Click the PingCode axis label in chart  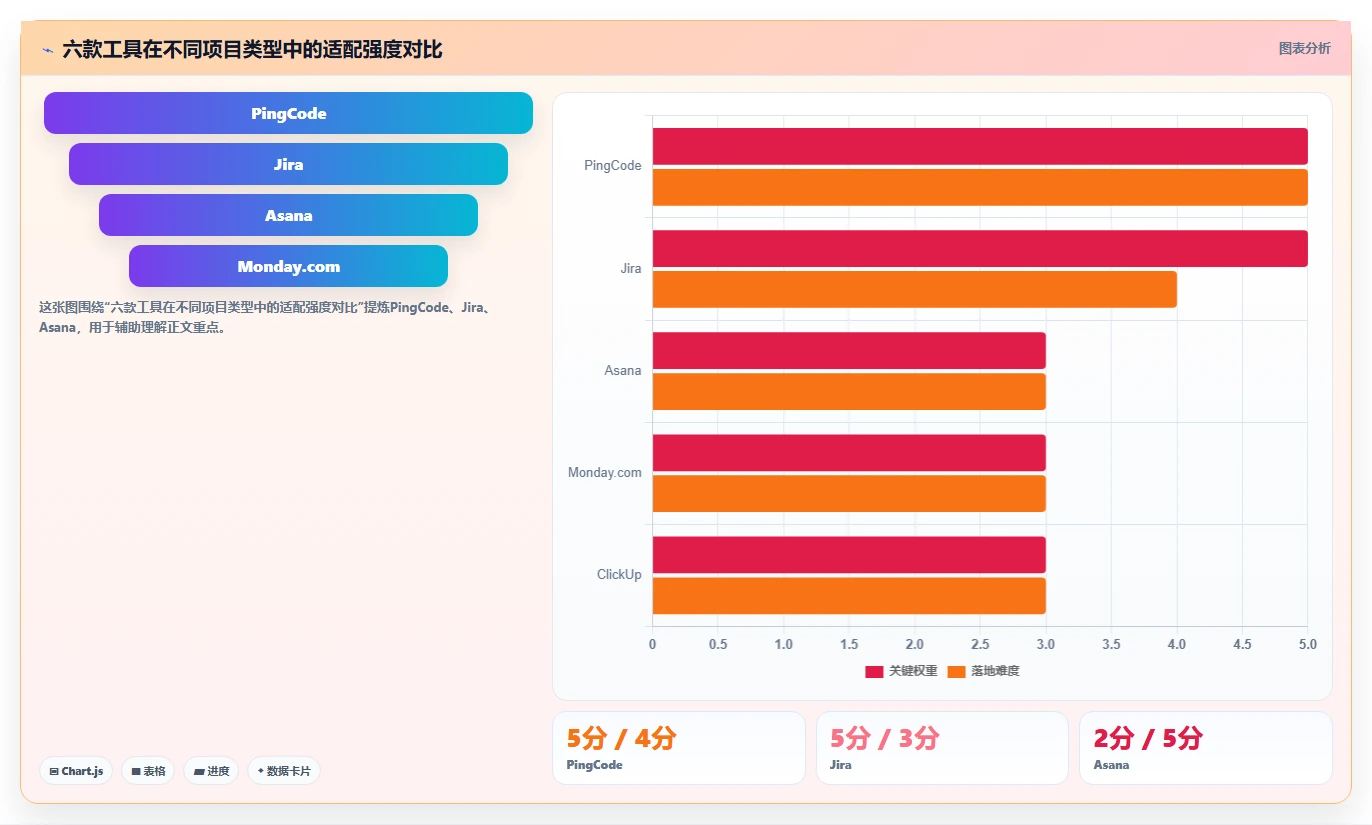[x=612, y=166]
